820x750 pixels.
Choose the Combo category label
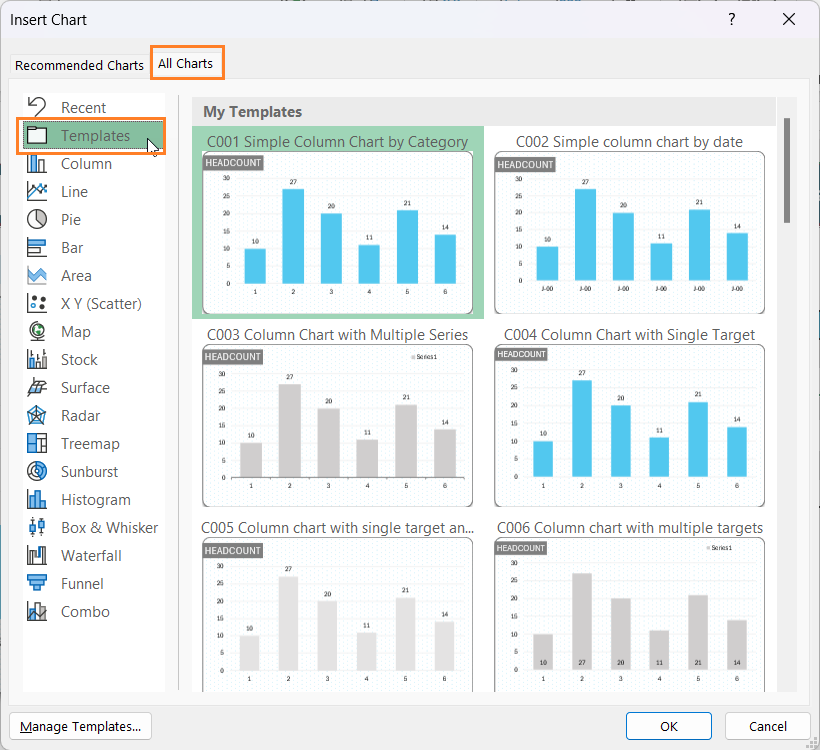point(85,611)
